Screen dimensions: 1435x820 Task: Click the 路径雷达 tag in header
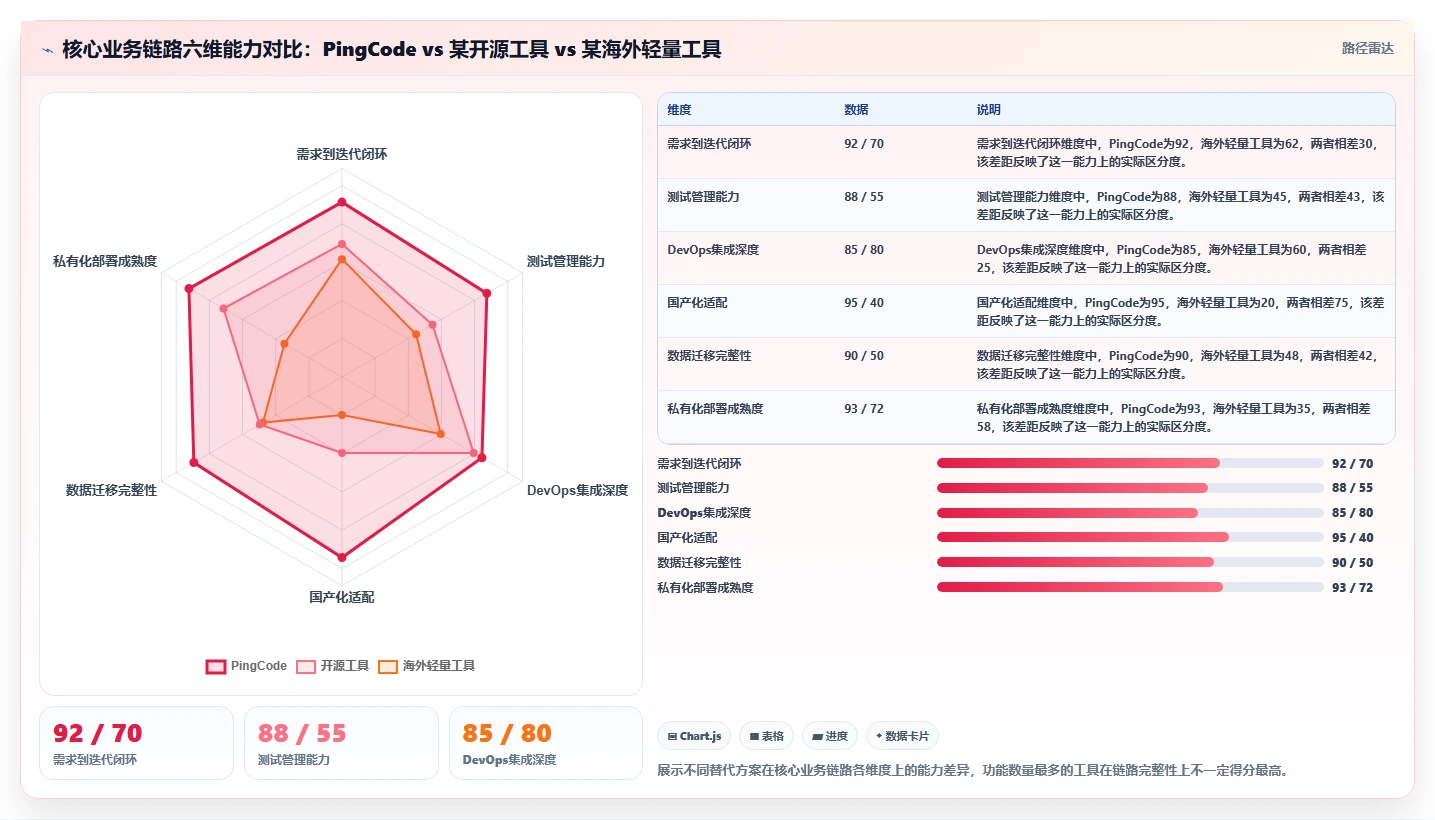point(1367,48)
